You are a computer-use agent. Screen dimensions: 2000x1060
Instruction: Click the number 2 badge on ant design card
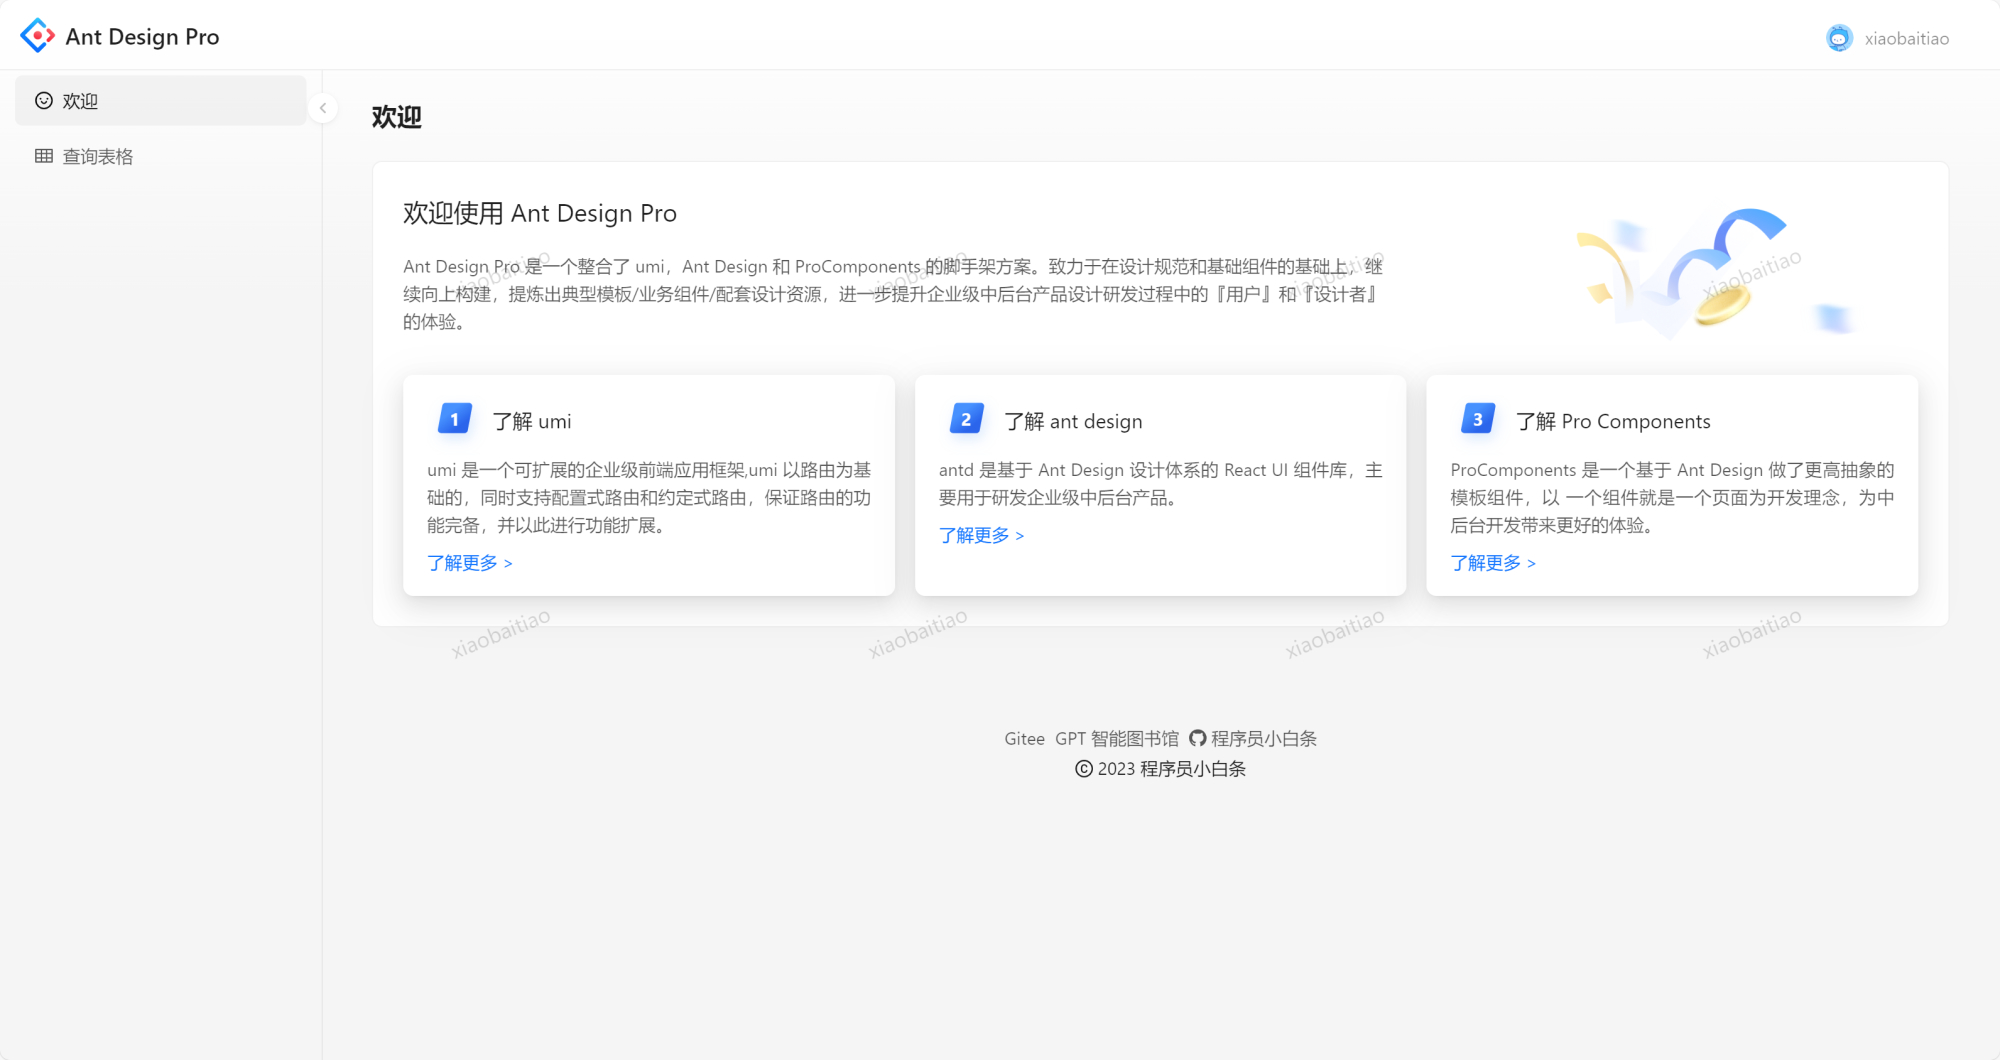pos(966,419)
